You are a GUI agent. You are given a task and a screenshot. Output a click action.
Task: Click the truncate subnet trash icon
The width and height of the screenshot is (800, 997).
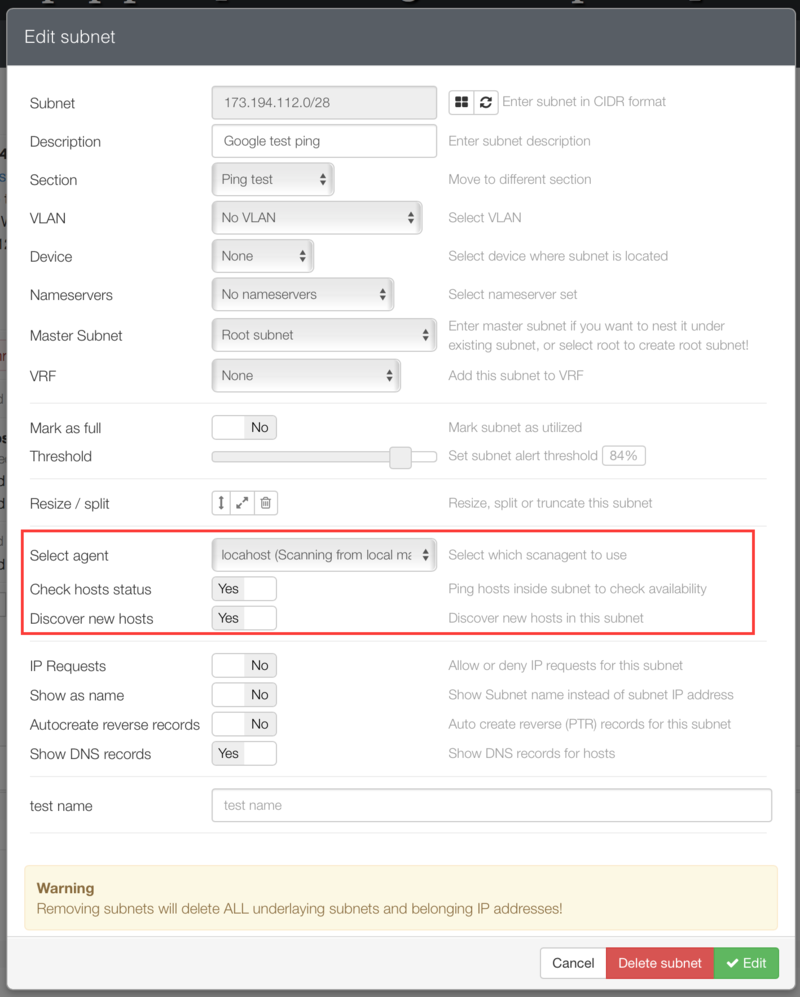(x=265, y=503)
